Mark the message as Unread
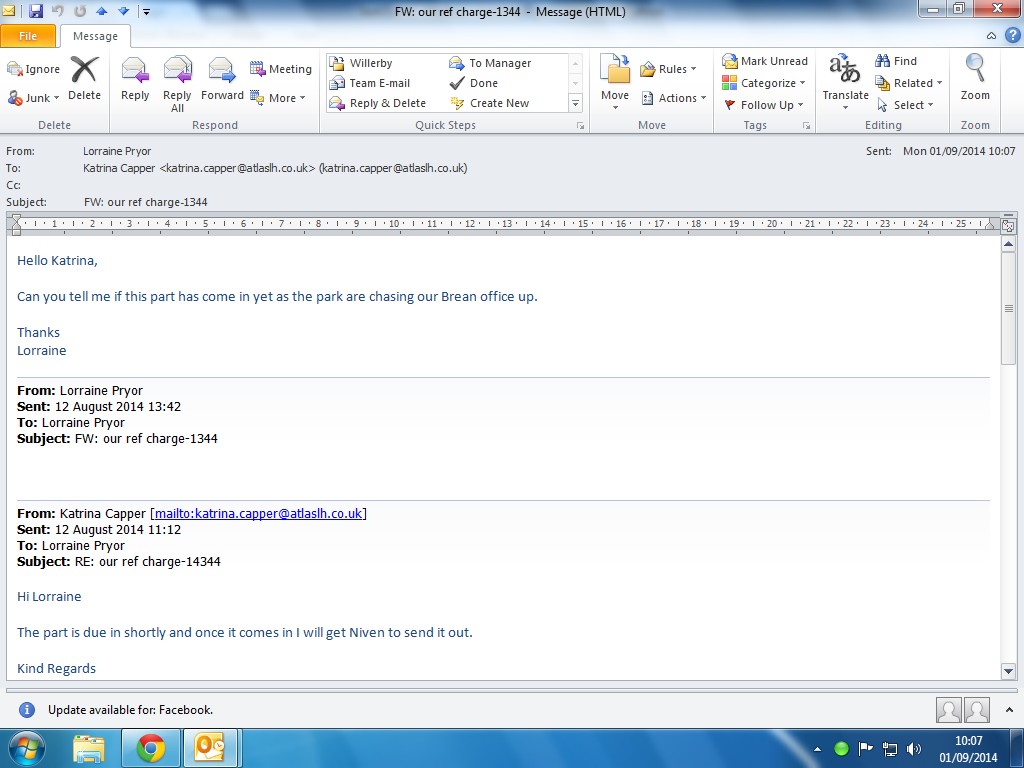This screenshot has width=1024, height=768. 765,61
